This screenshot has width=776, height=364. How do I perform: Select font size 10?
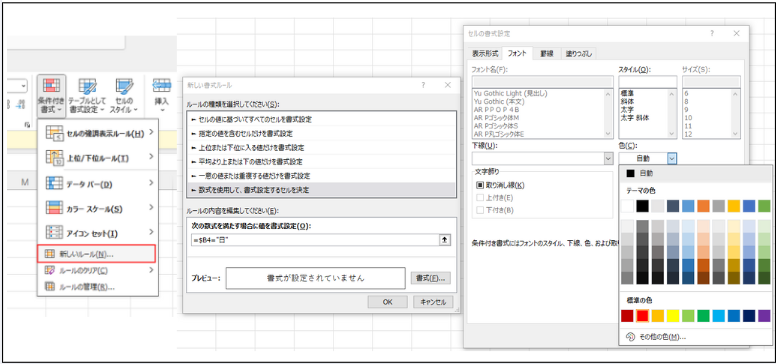click(687, 118)
